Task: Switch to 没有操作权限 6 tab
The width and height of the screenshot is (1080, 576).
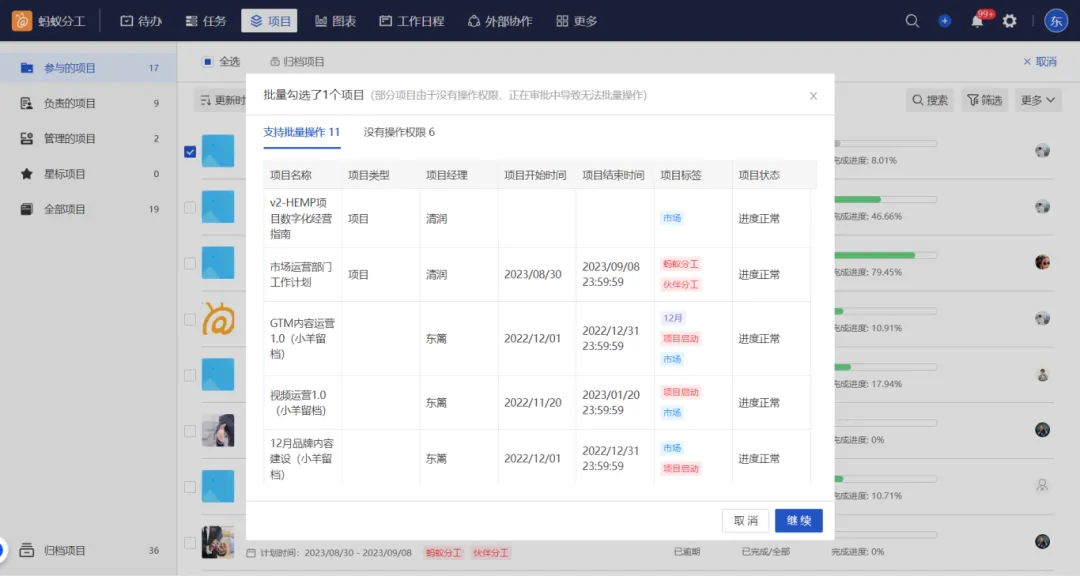Action: [399, 132]
